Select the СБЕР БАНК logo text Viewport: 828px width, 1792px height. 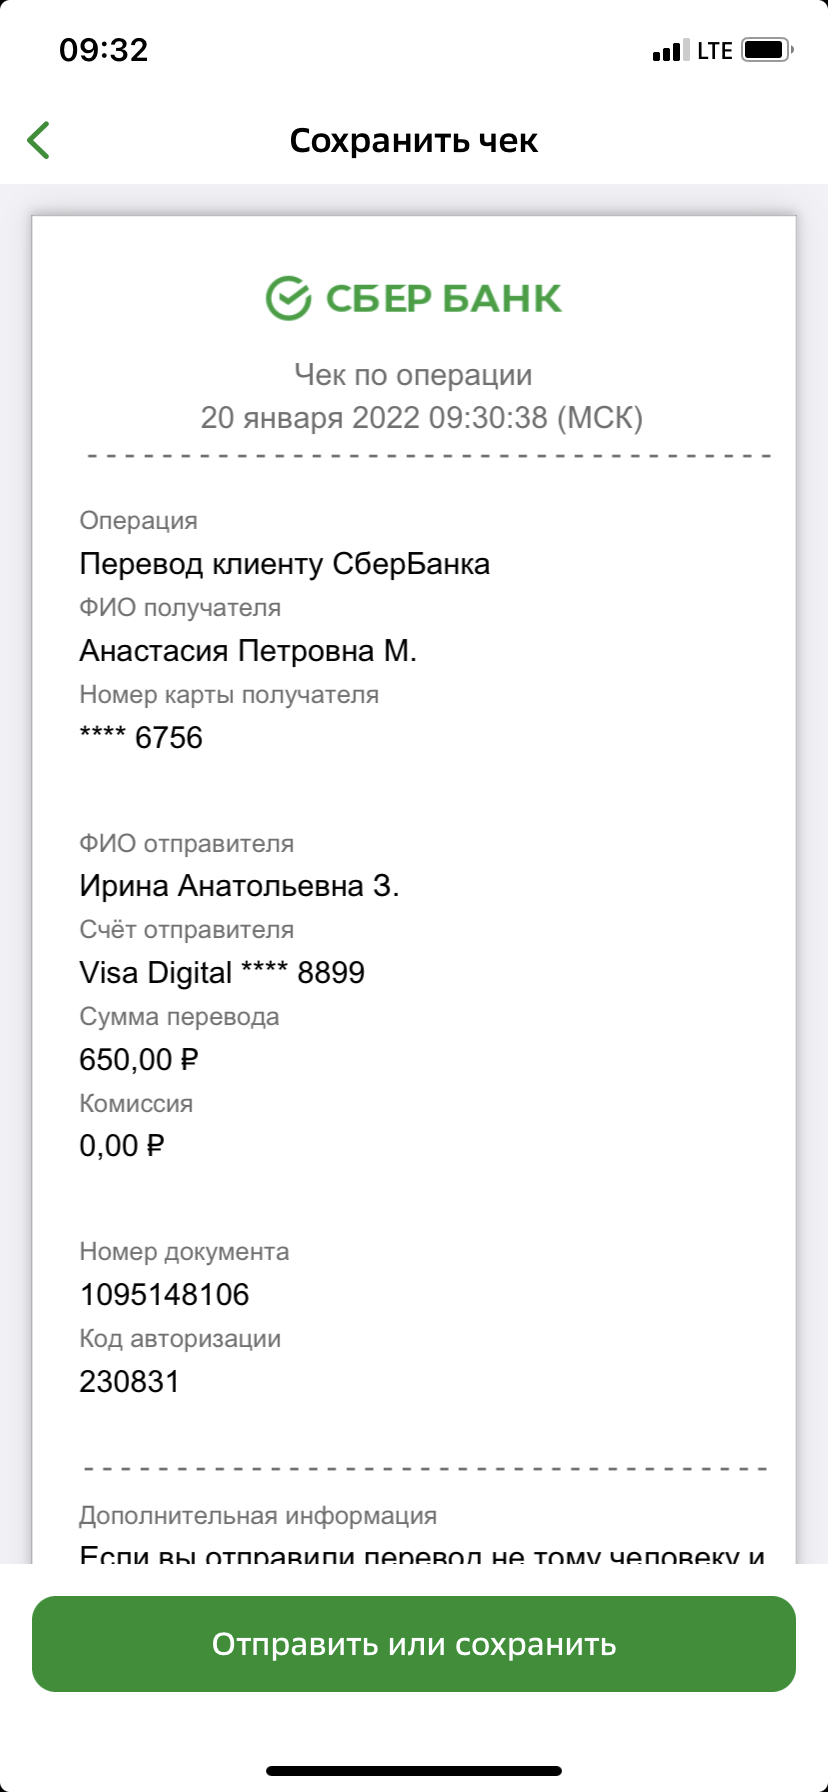444,298
